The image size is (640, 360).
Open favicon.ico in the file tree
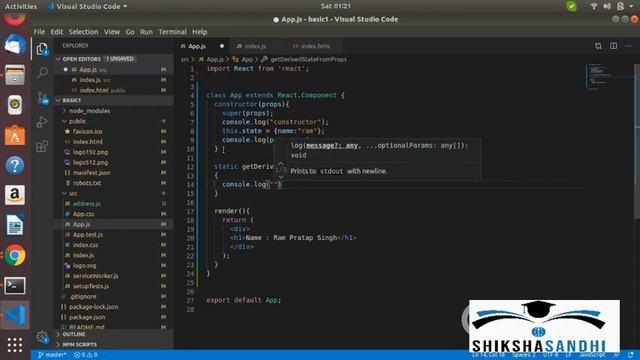[x=87, y=131]
